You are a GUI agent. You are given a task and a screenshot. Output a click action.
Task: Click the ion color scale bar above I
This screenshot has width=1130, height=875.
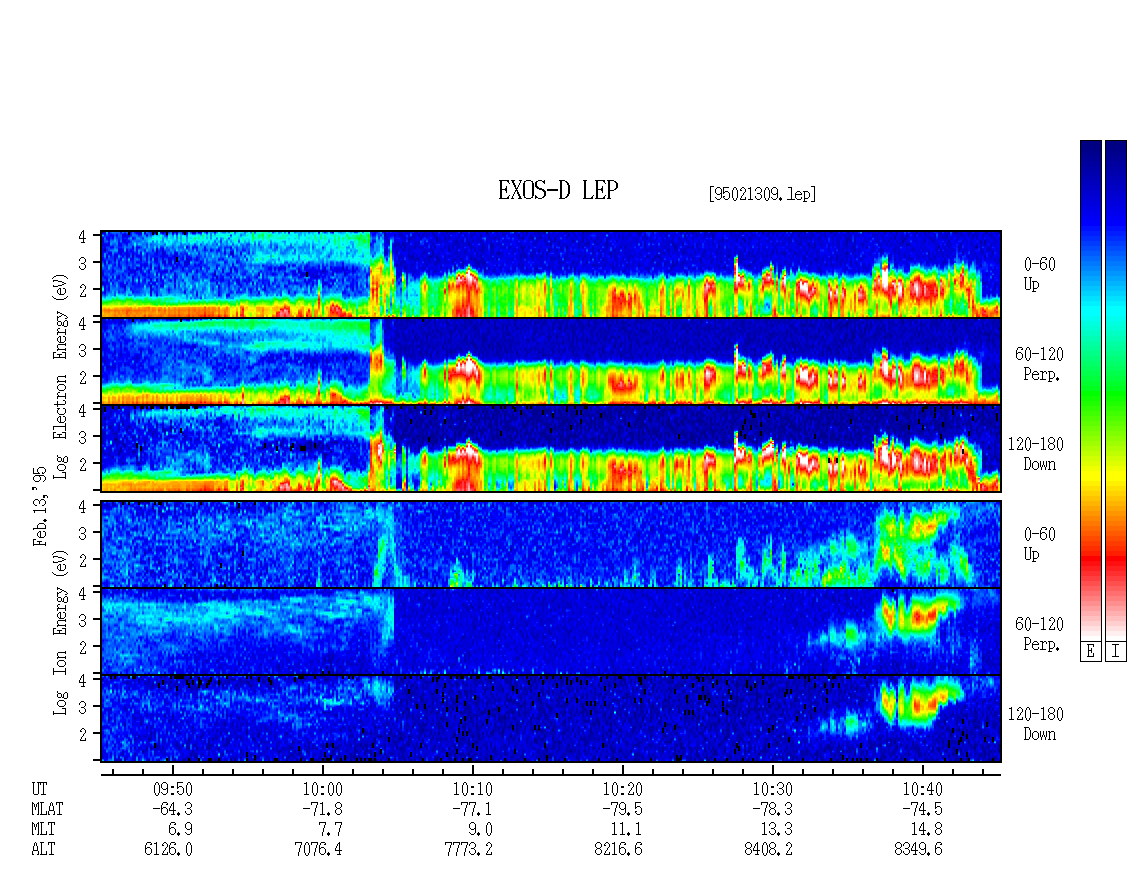[x=1116, y=390]
